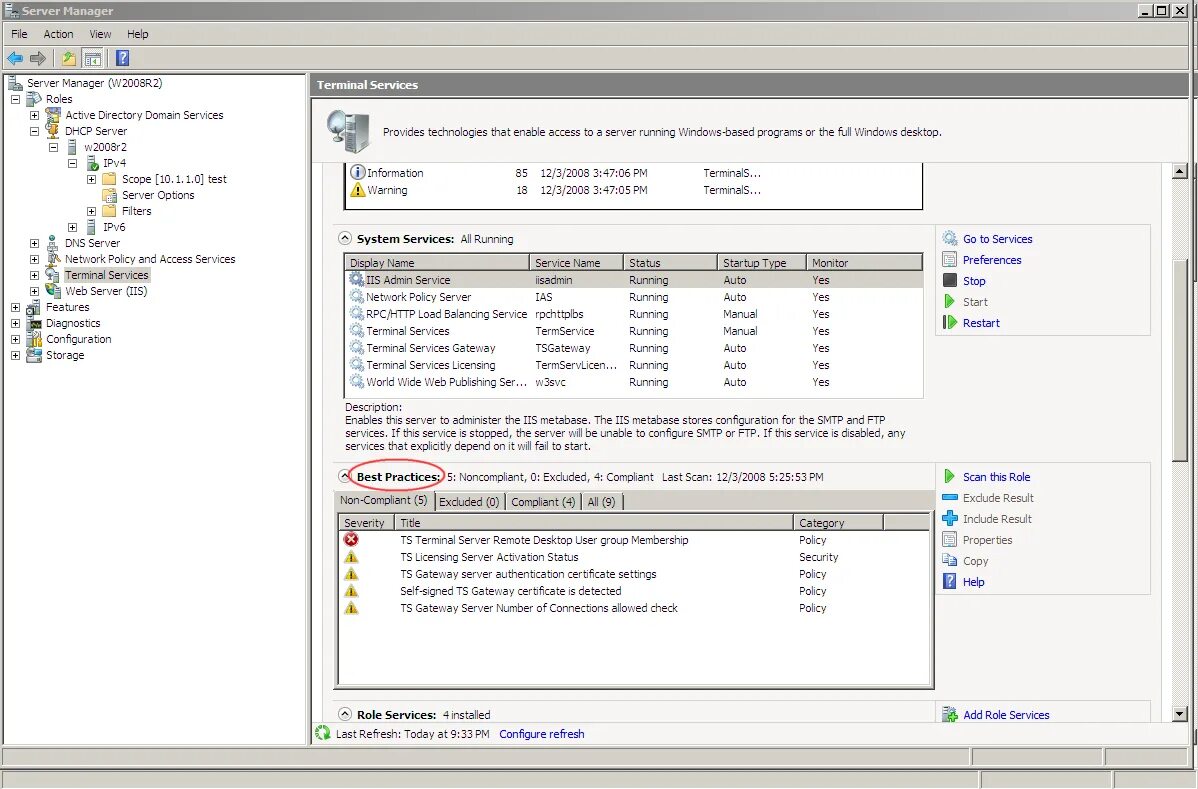Click the Include Result plus icon
The height and width of the screenshot is (789, 1198).
point(950,519)
